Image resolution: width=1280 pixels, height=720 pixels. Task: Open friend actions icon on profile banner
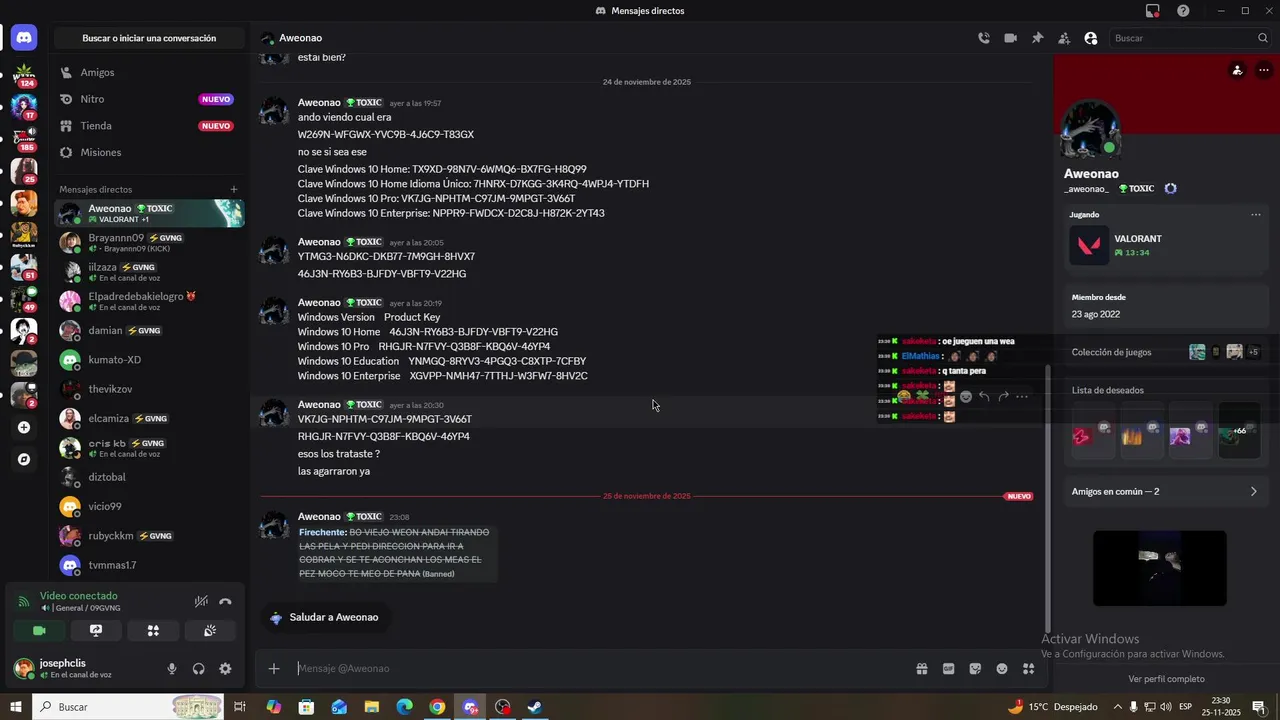(1238, 70)
